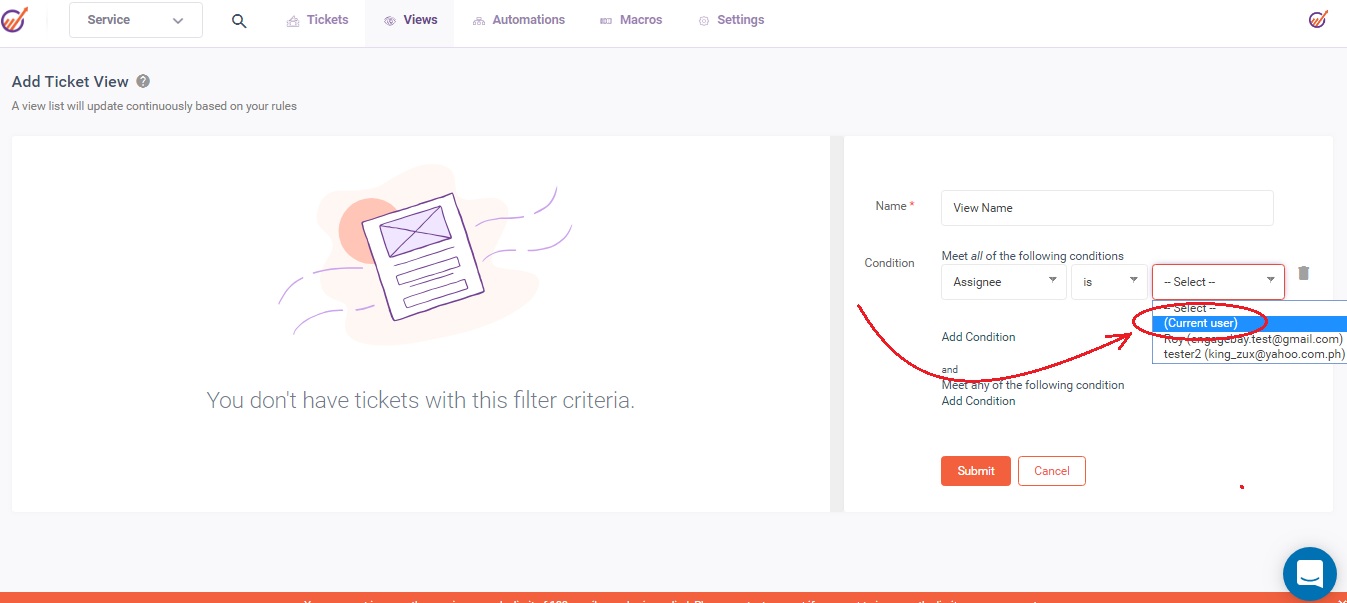The image size is (1347, 603).
Task: Click into the View Name input field
Action: pos(1107,208)
